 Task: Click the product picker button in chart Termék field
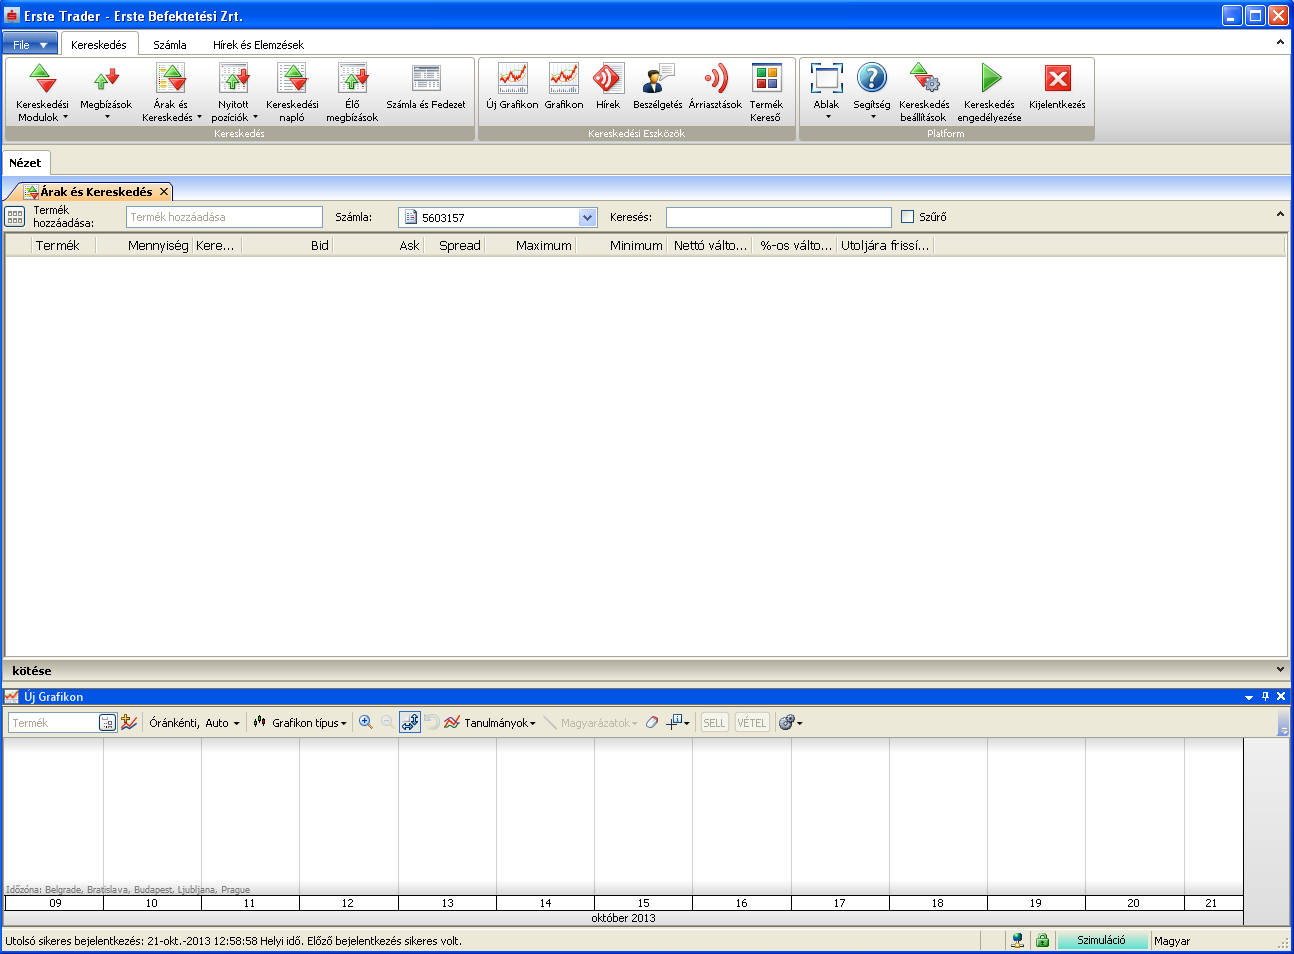pos(107,723)
